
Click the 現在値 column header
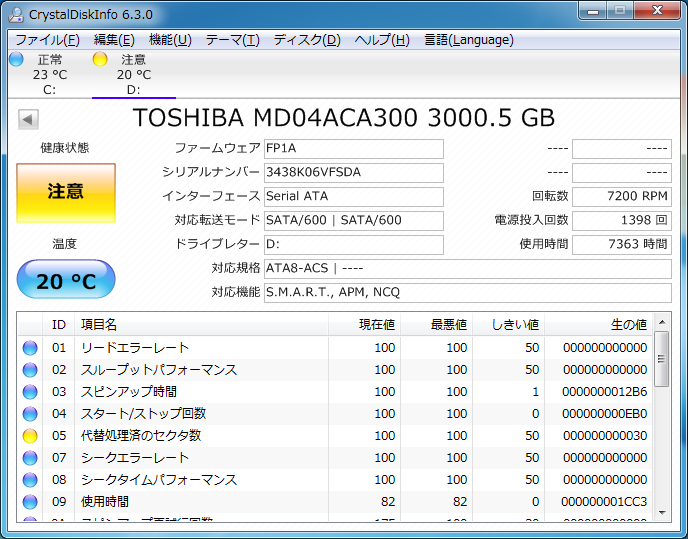pos(365,325)
